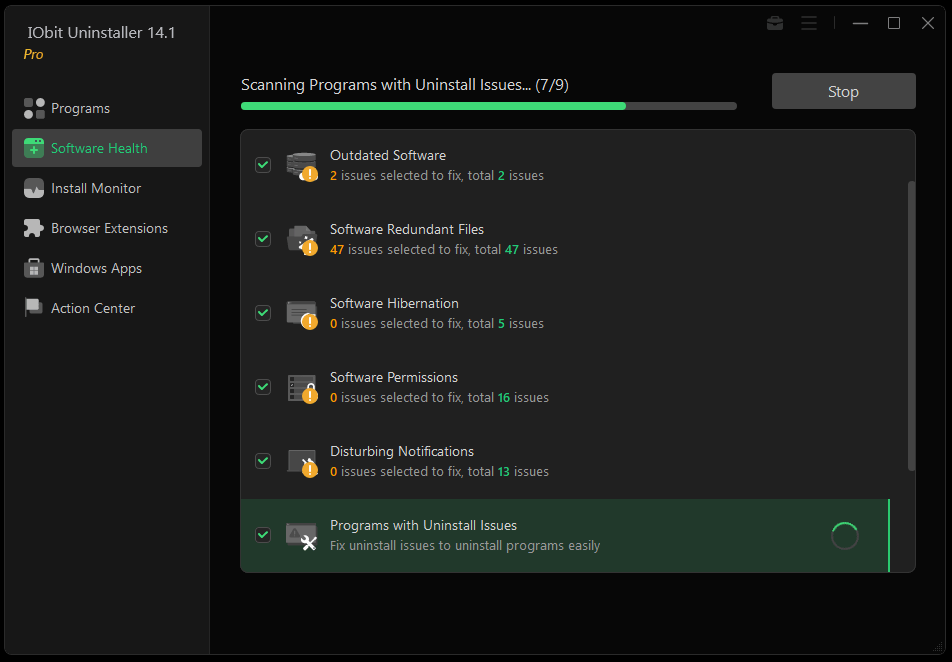
Task: Click the scanning spinner indicator
Action: coord(845,536)
